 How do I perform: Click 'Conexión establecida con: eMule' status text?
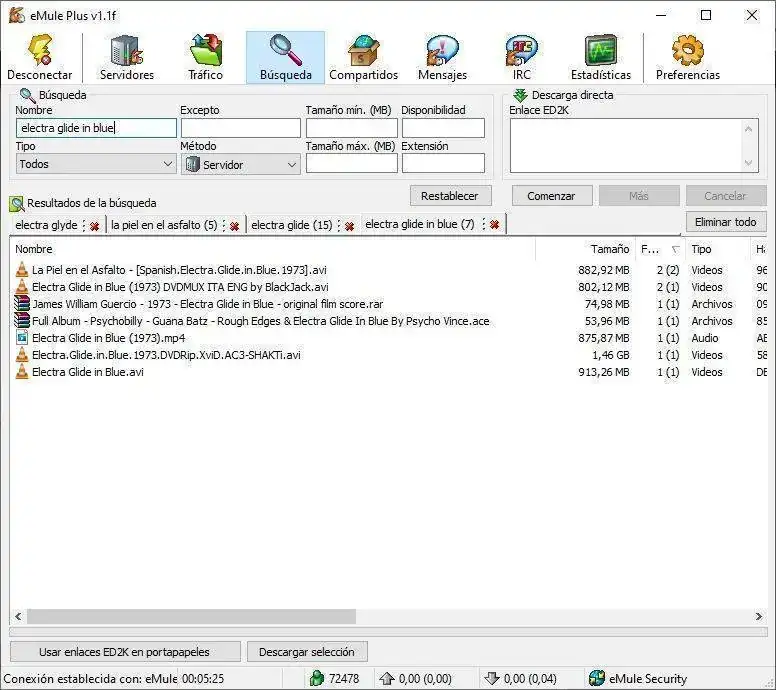90,679
